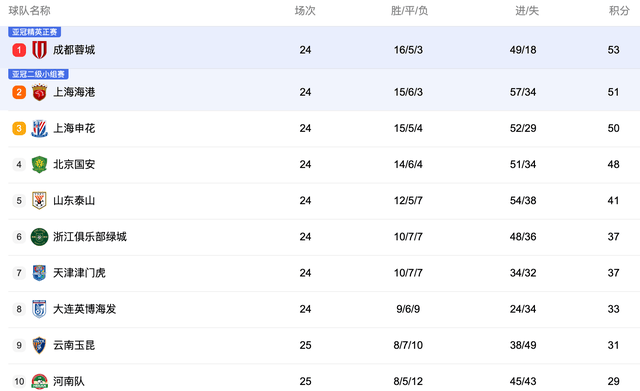
Task: Open the 河南队 team name link
Action: pyautogui.click(x=69, y=381)
